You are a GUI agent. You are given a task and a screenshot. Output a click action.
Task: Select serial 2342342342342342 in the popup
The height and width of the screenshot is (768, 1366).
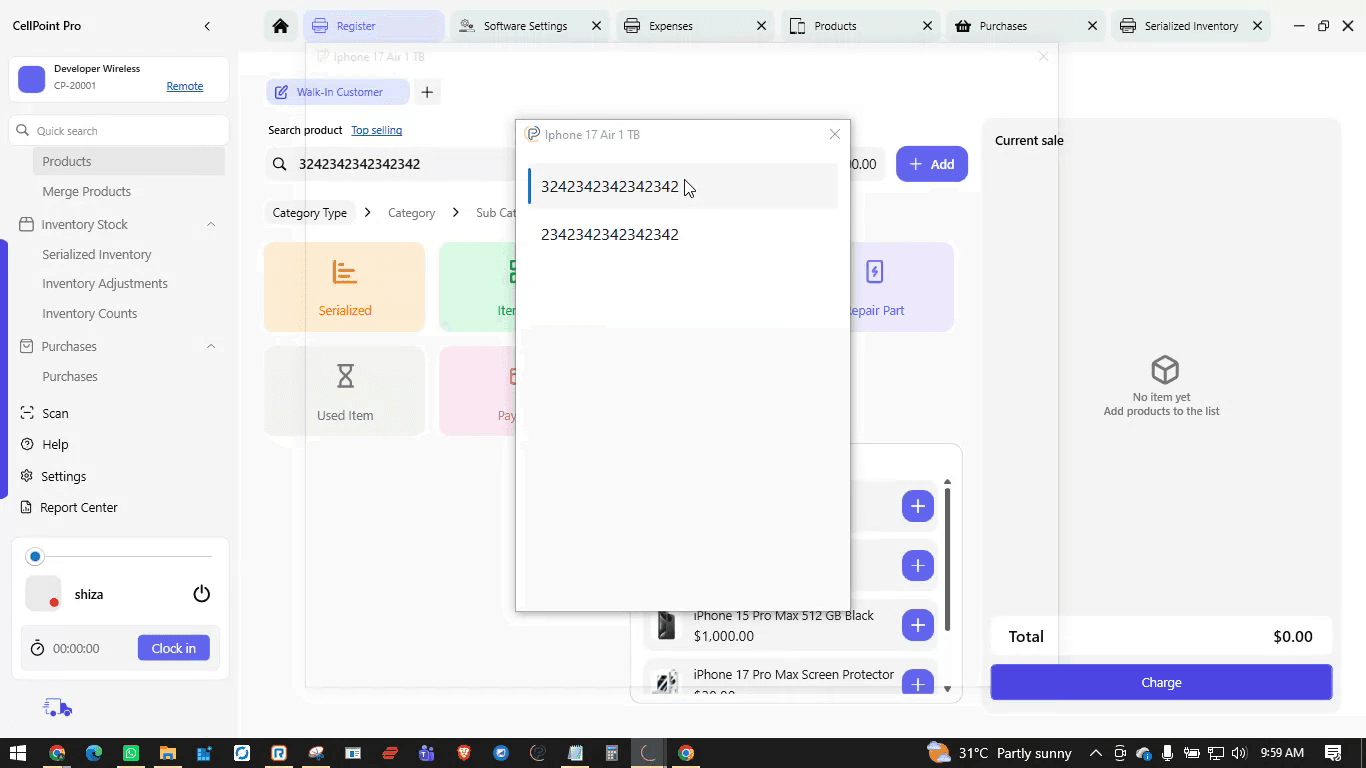tap(683, 234)
